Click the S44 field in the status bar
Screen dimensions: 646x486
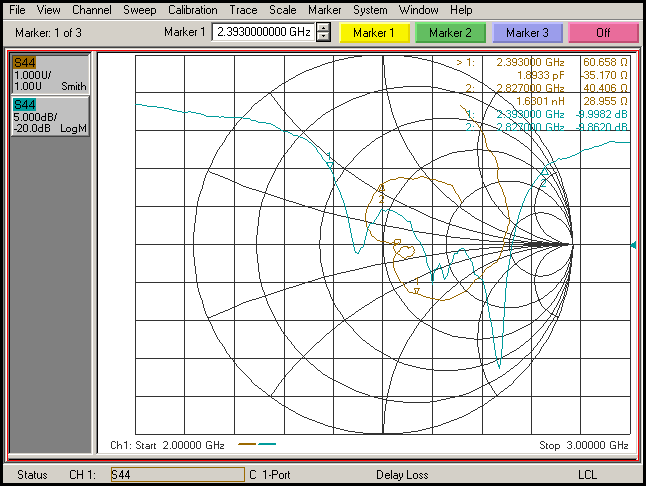click(x=176, y=474)
